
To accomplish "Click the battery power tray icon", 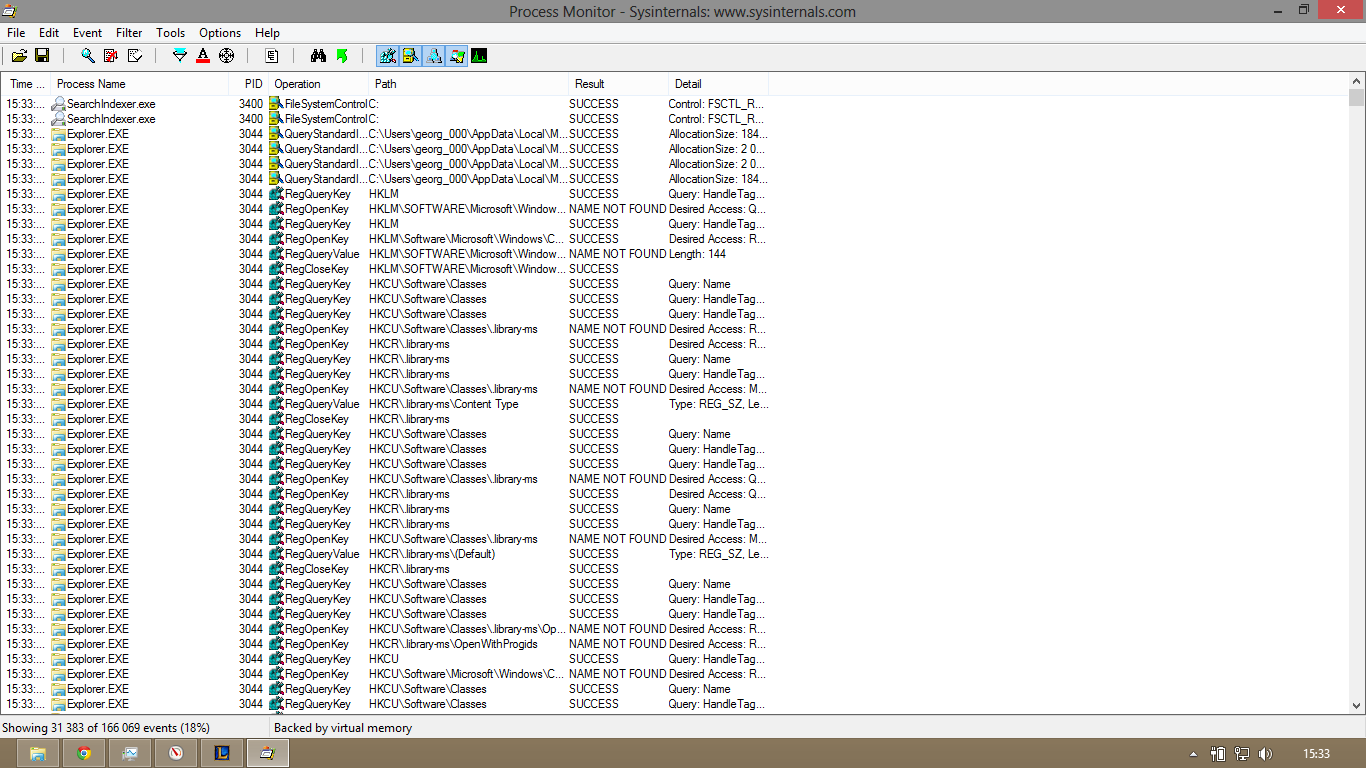I will [1218, 754].
